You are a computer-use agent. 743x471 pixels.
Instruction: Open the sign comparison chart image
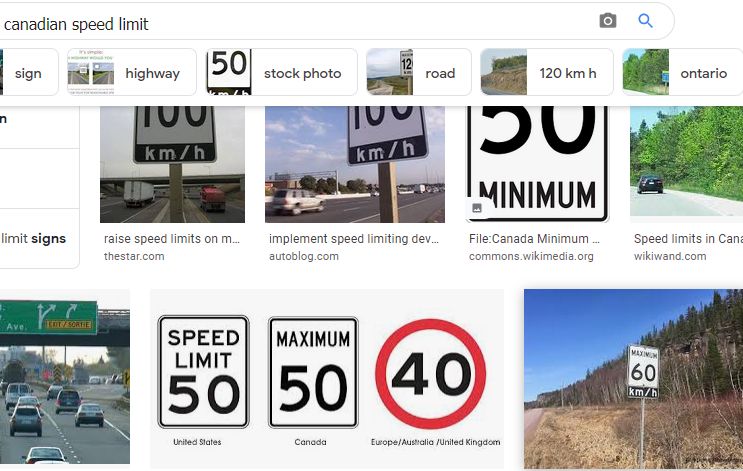[x=327, y=379]
